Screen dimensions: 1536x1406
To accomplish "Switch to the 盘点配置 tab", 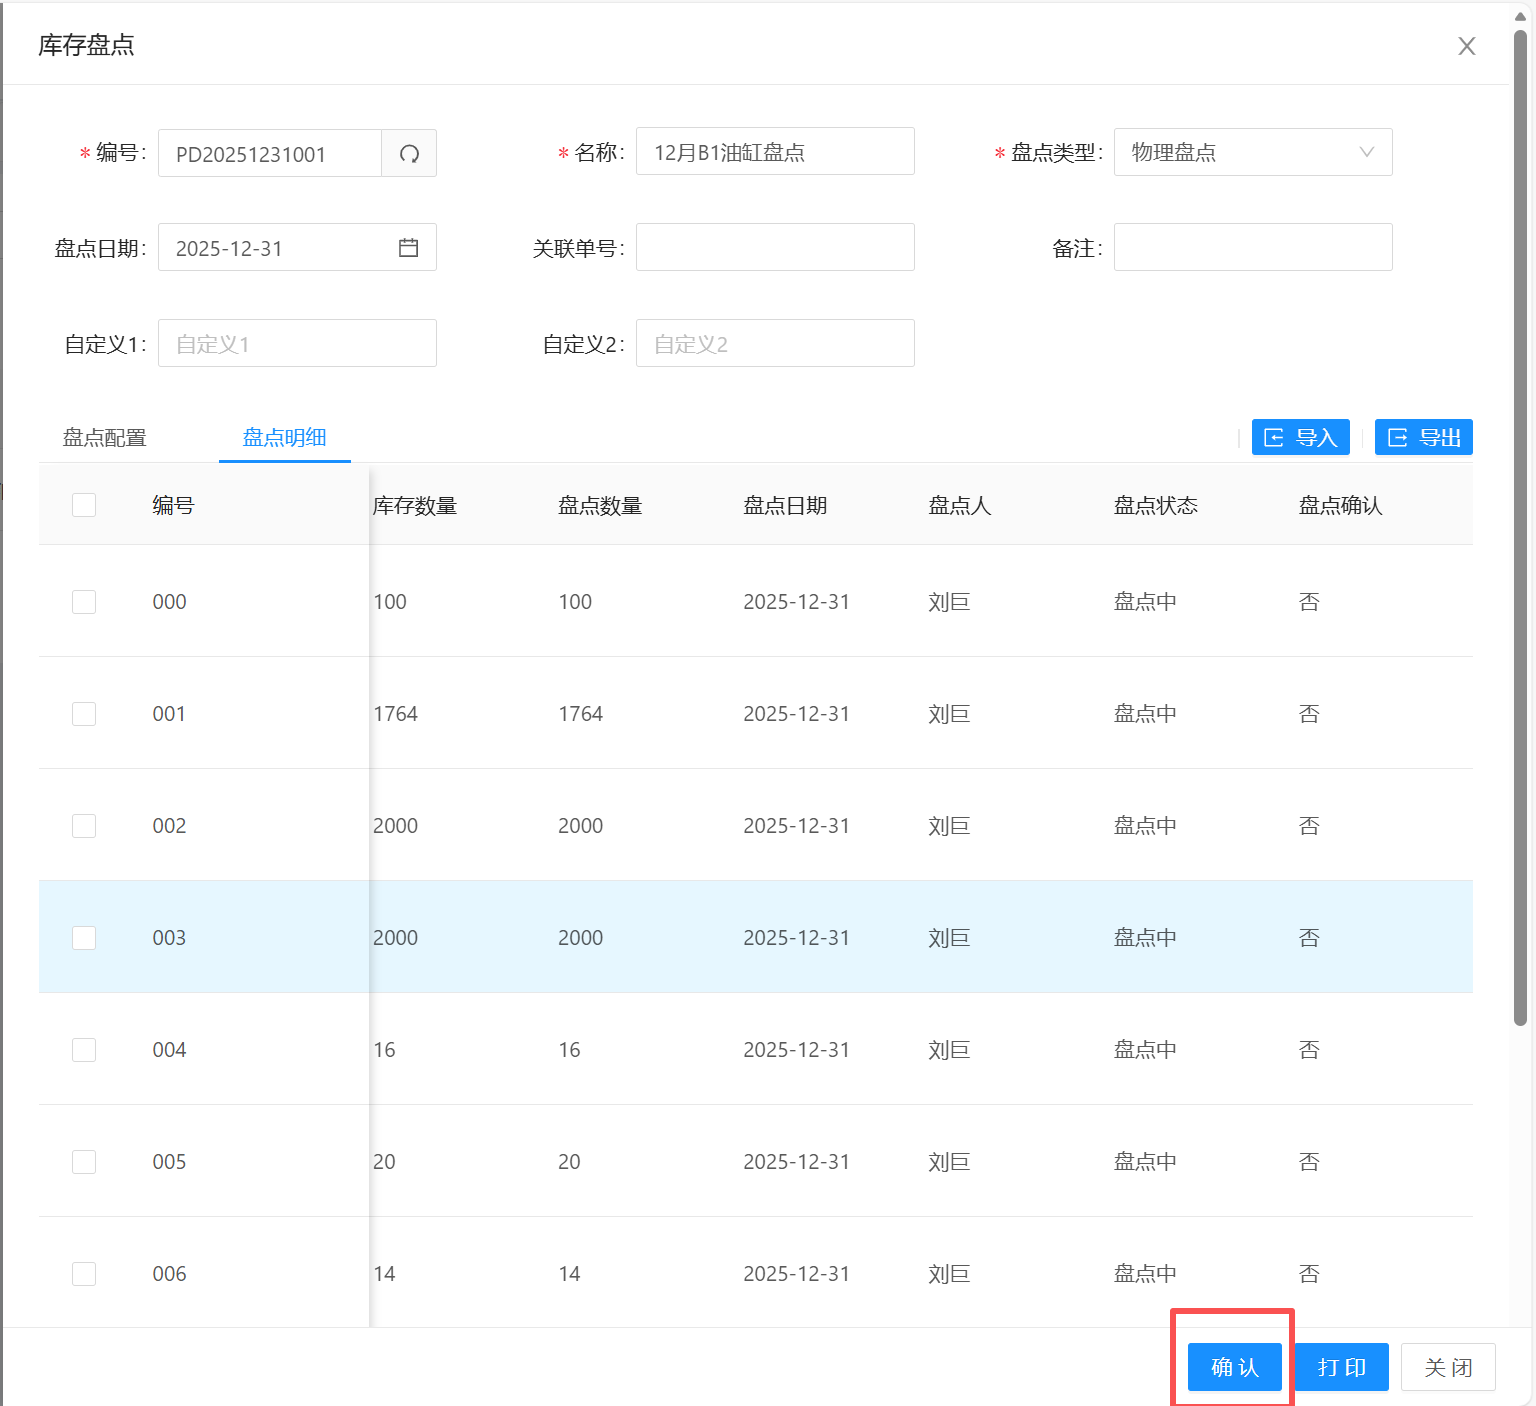I will click(x=105, y=438).
